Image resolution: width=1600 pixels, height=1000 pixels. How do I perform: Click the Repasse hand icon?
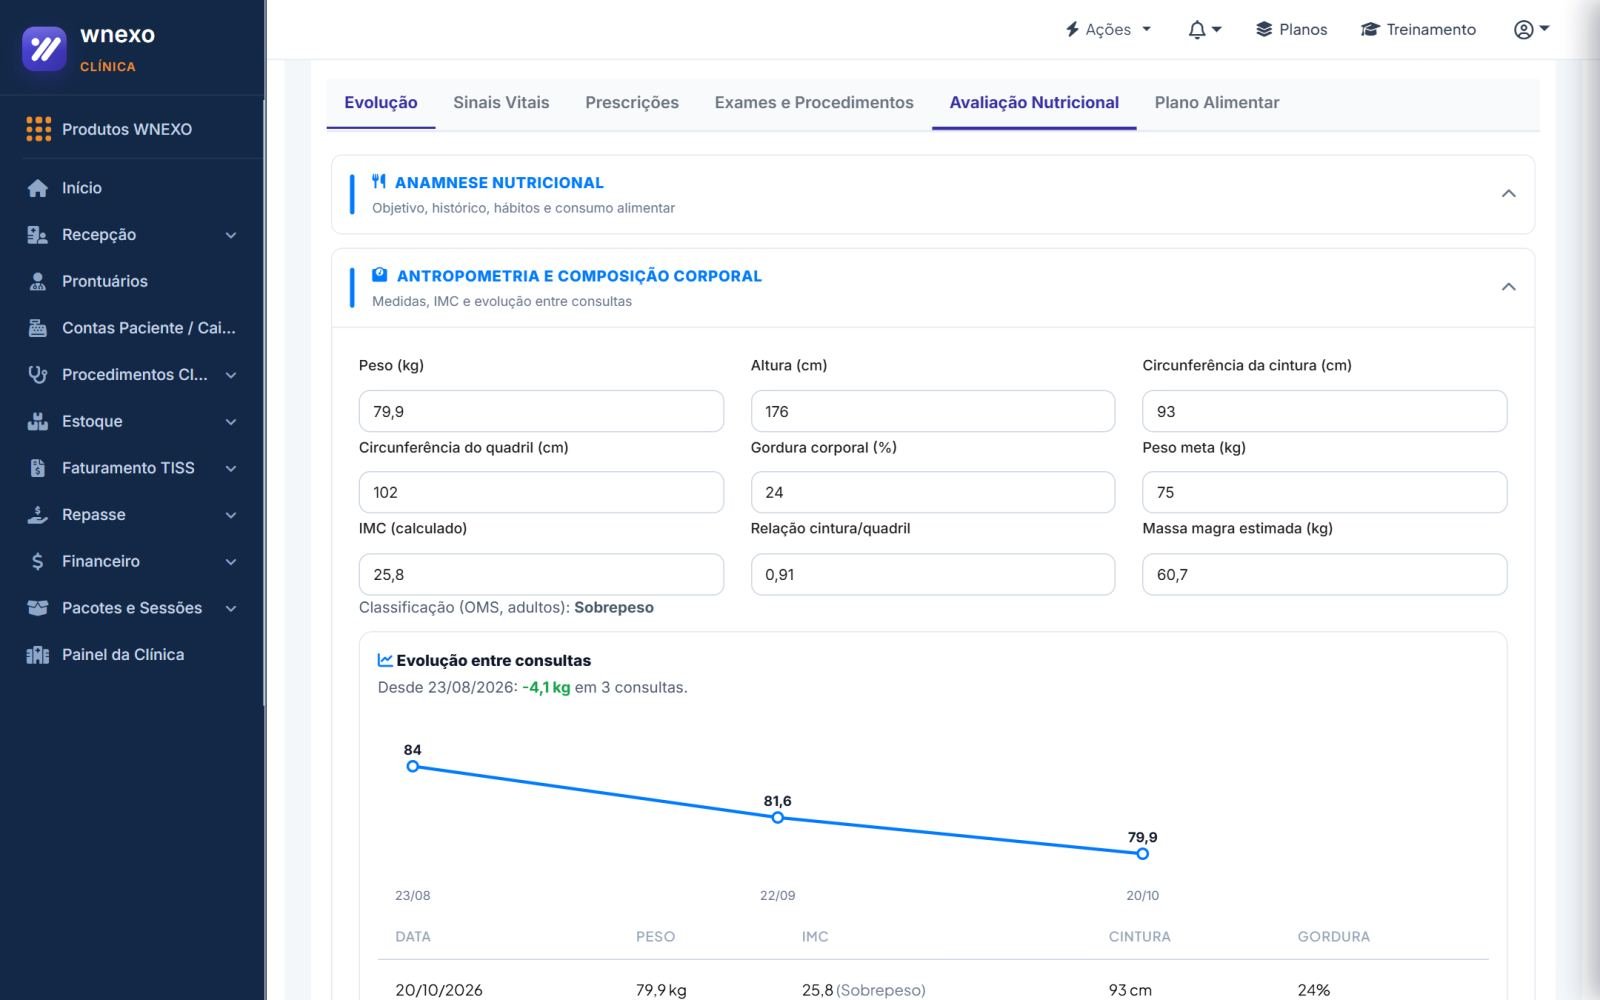[x=38, y=515]
